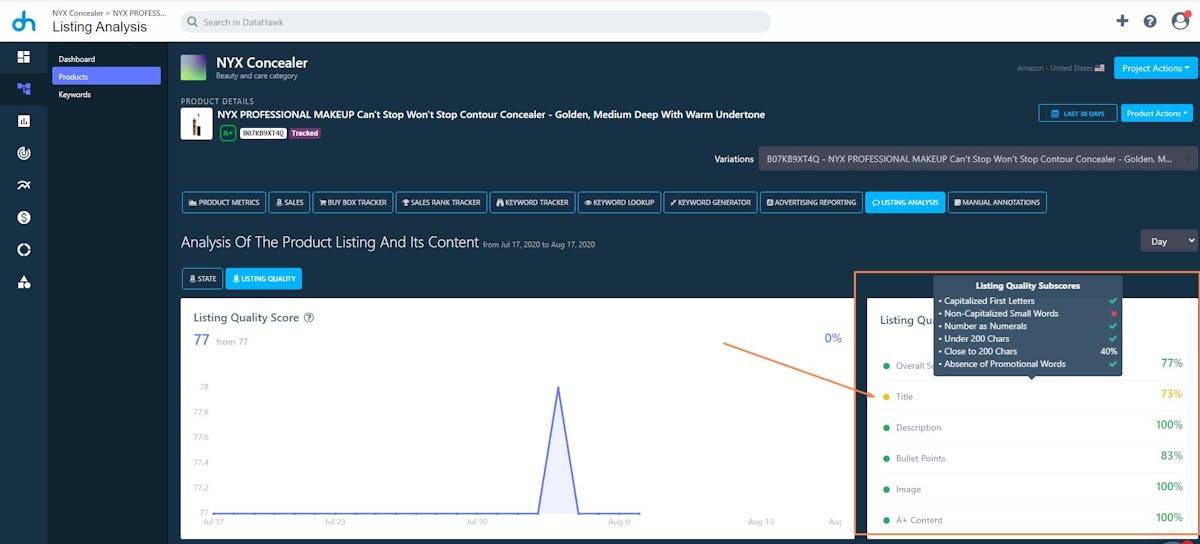Click the Title 73% score value
Viewport: 1200px width, 544px height.
pos(1171,394)
